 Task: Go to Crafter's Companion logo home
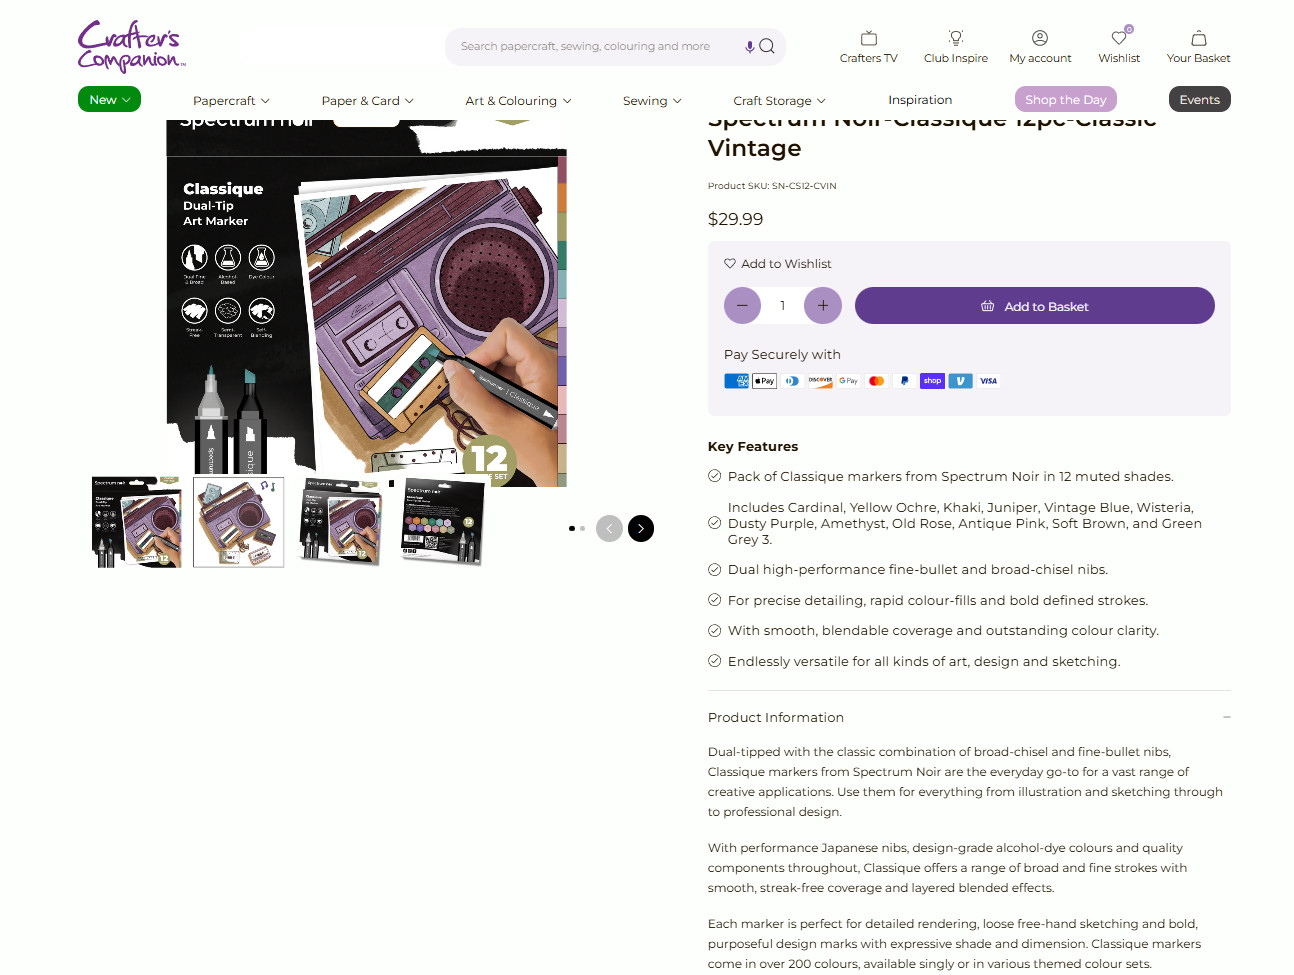click(131, 47)
